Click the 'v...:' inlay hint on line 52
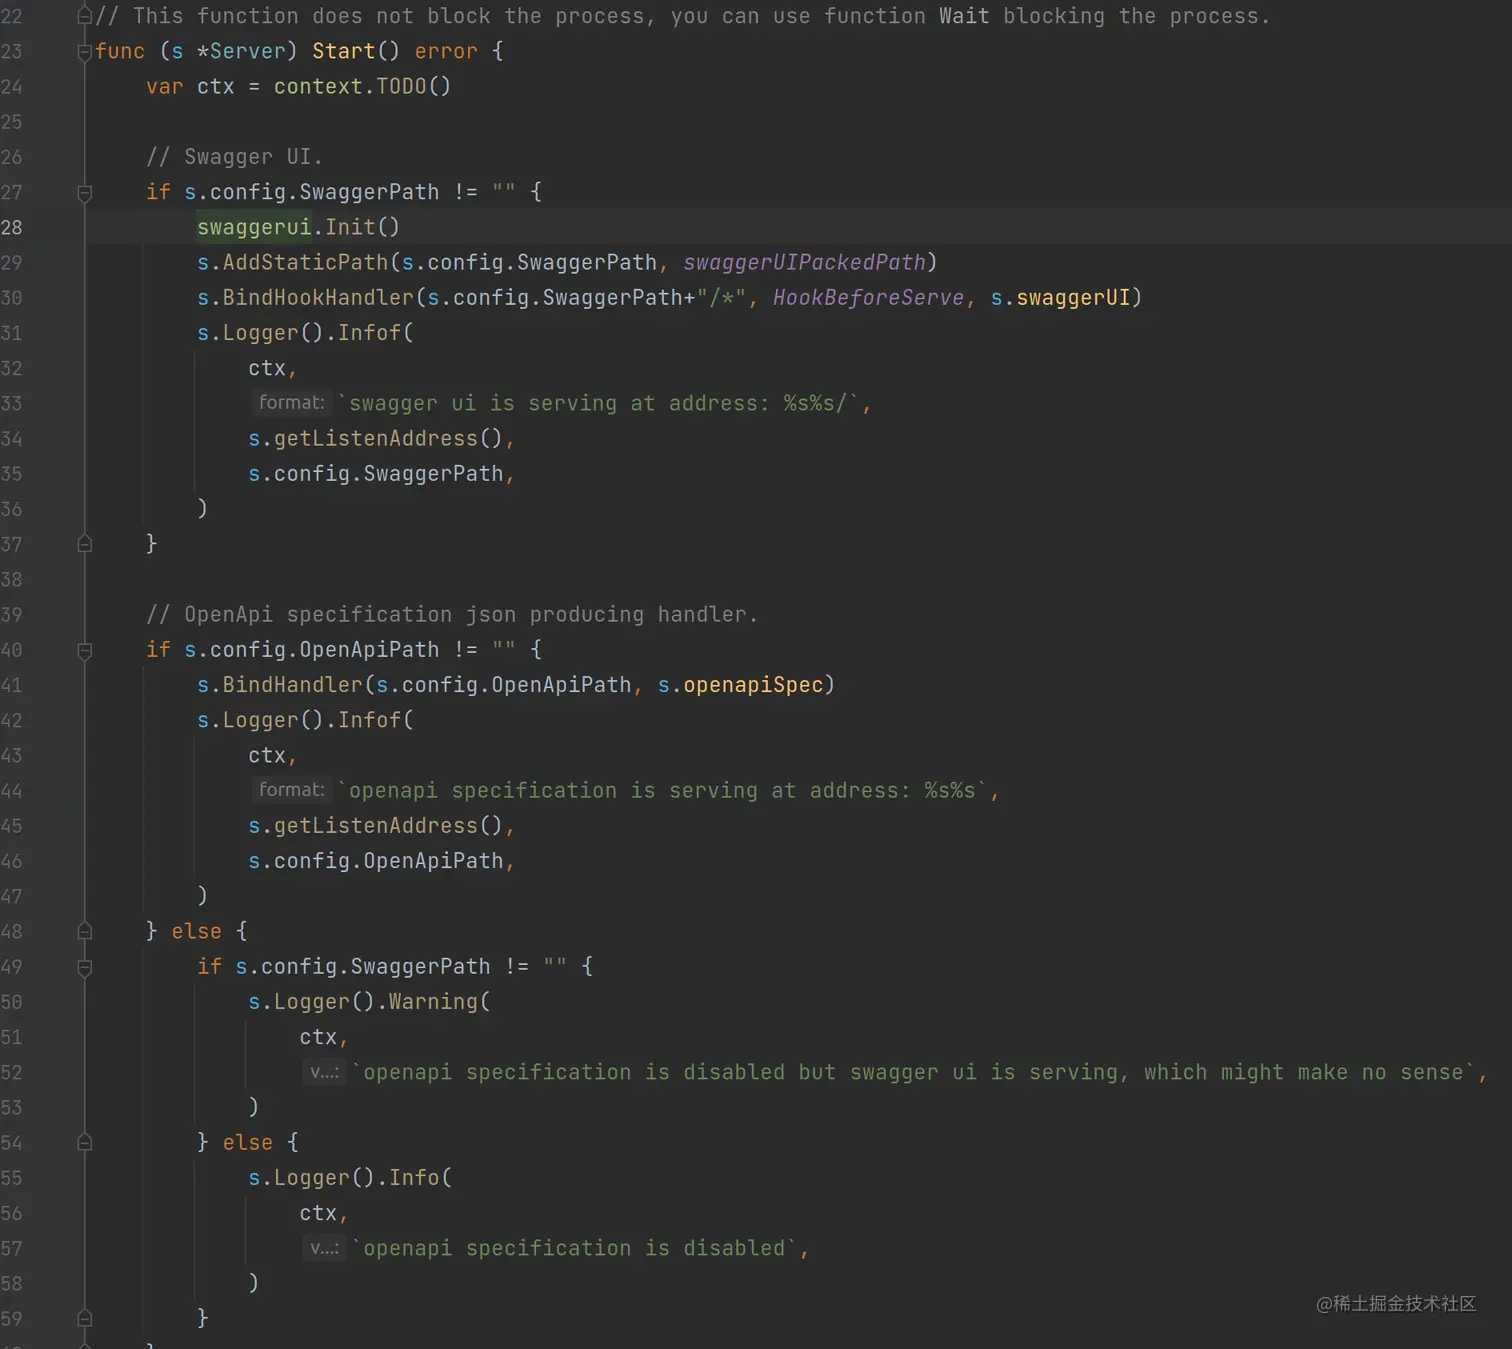This screenshot has width=1512, height=1349. click(x=324, y=1072)
